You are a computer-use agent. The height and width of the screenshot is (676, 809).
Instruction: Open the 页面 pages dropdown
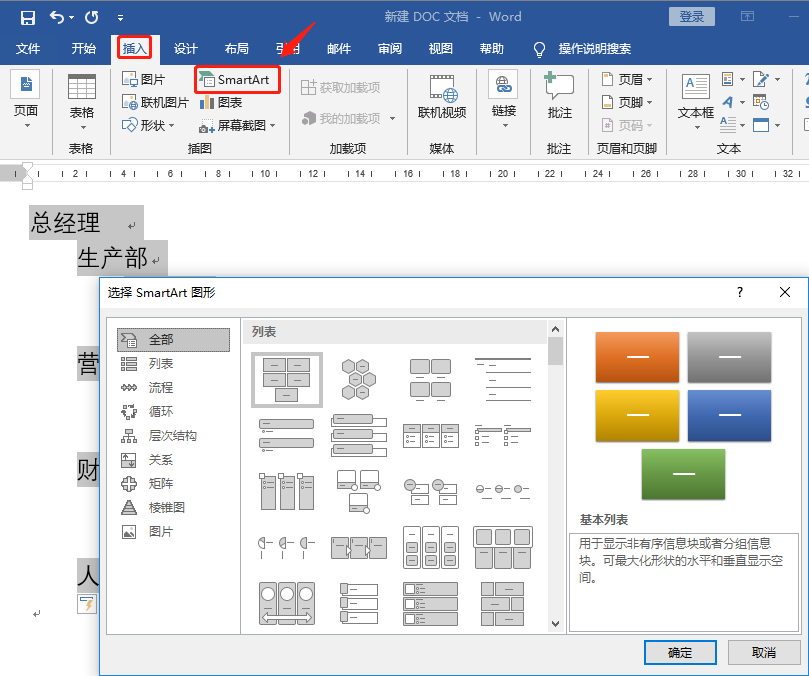coord(26,101)
